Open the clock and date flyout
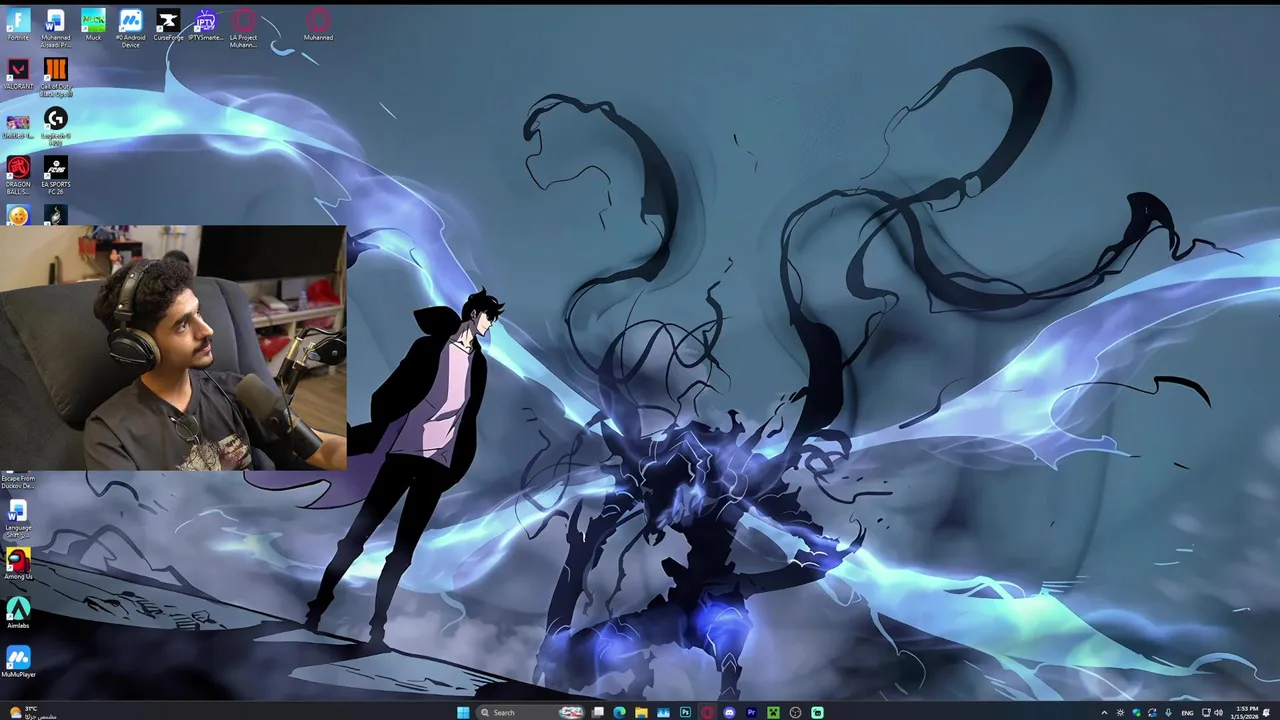Image resolution: width=1280 pixels, height=720 pixels. tap(1247, 712)
